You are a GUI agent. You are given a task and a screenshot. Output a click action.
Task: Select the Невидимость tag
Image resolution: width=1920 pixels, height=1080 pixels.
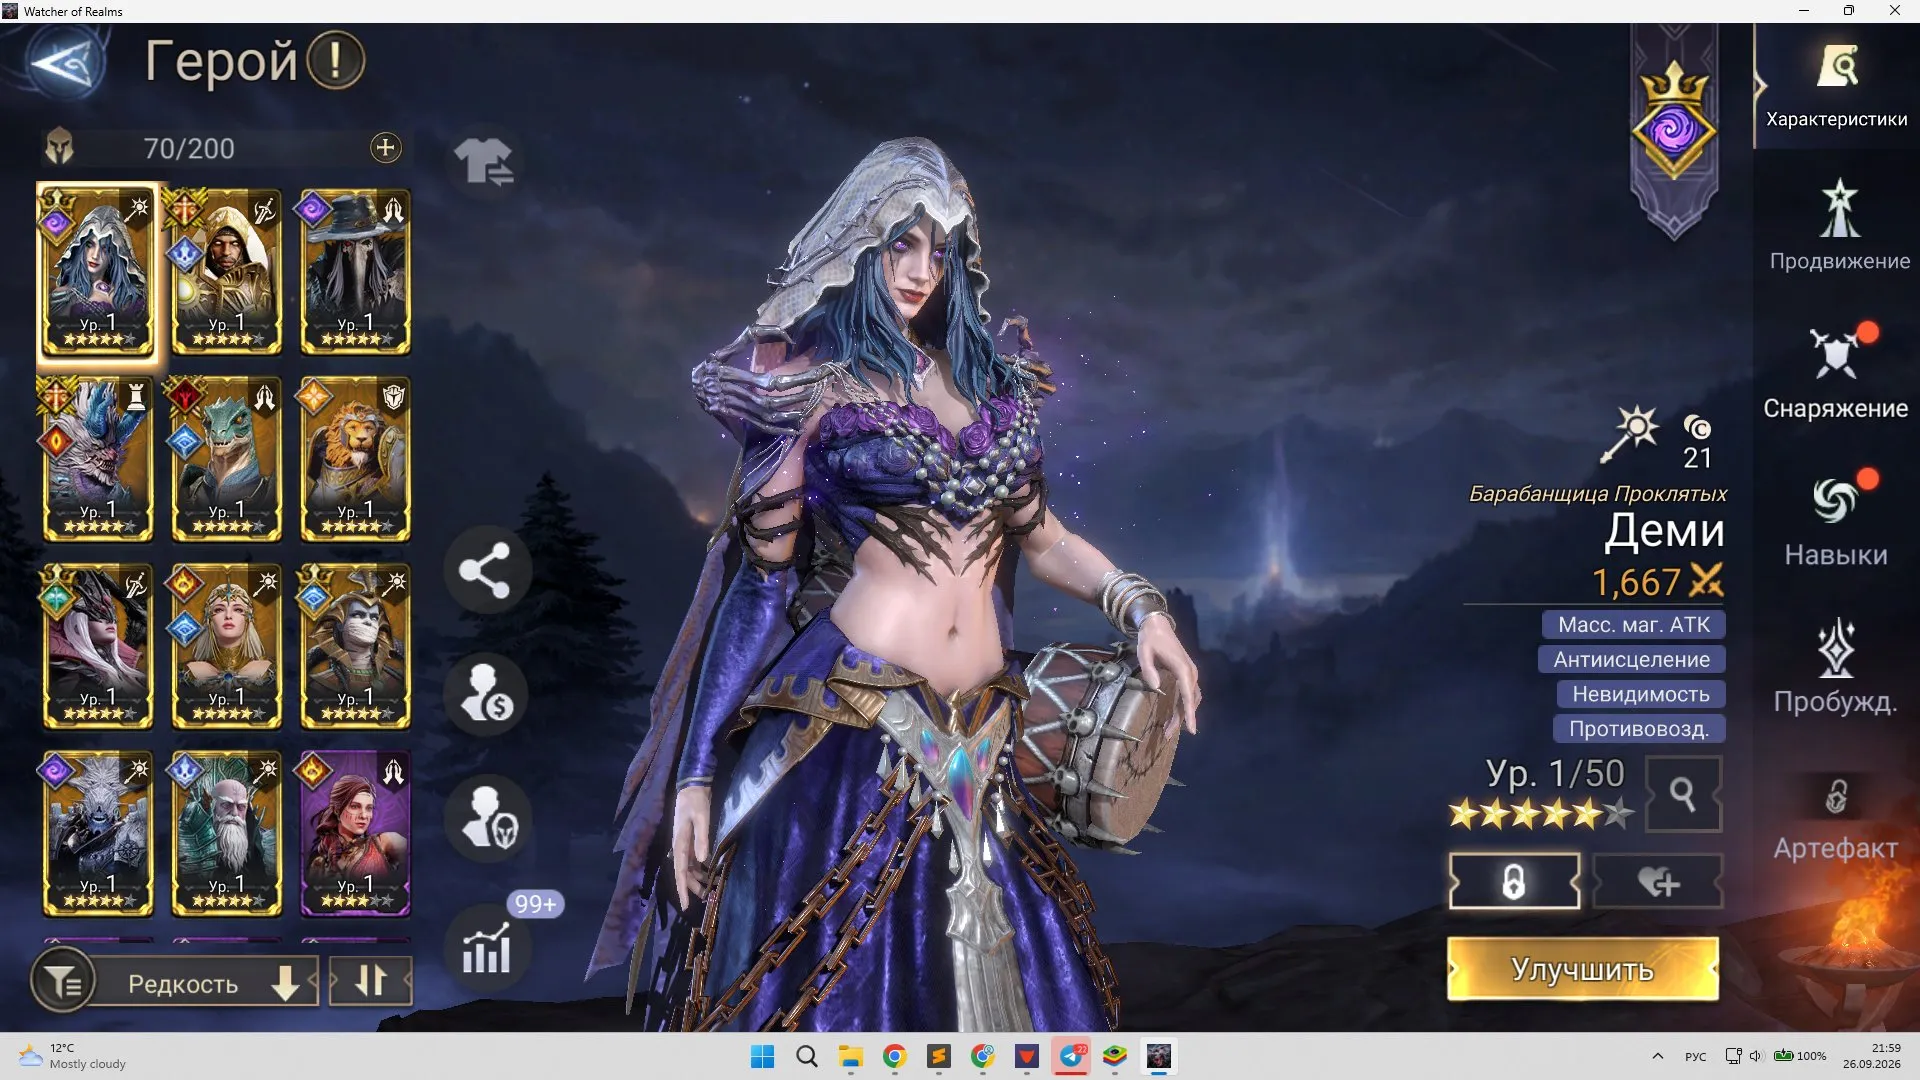click(1641, 694)
